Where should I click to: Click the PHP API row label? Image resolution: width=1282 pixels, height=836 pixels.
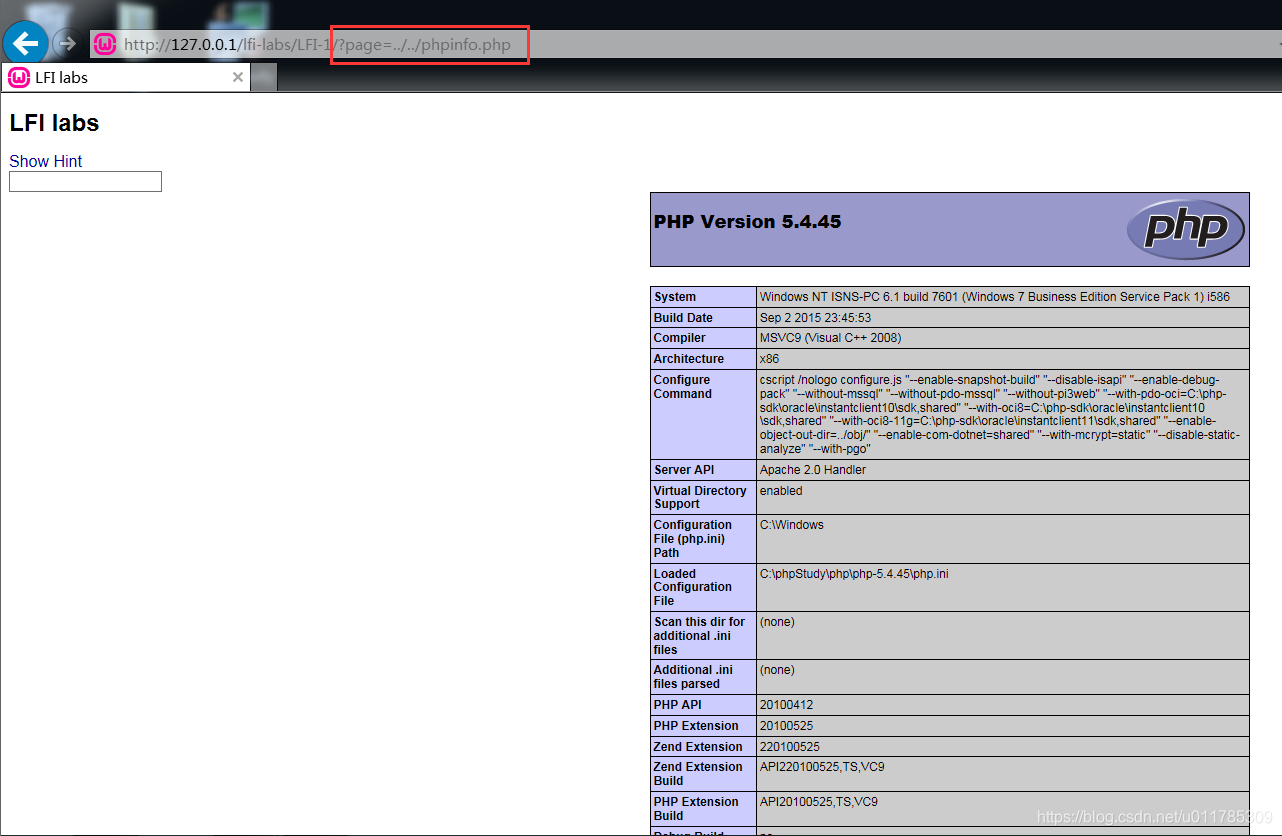(677, 705)
